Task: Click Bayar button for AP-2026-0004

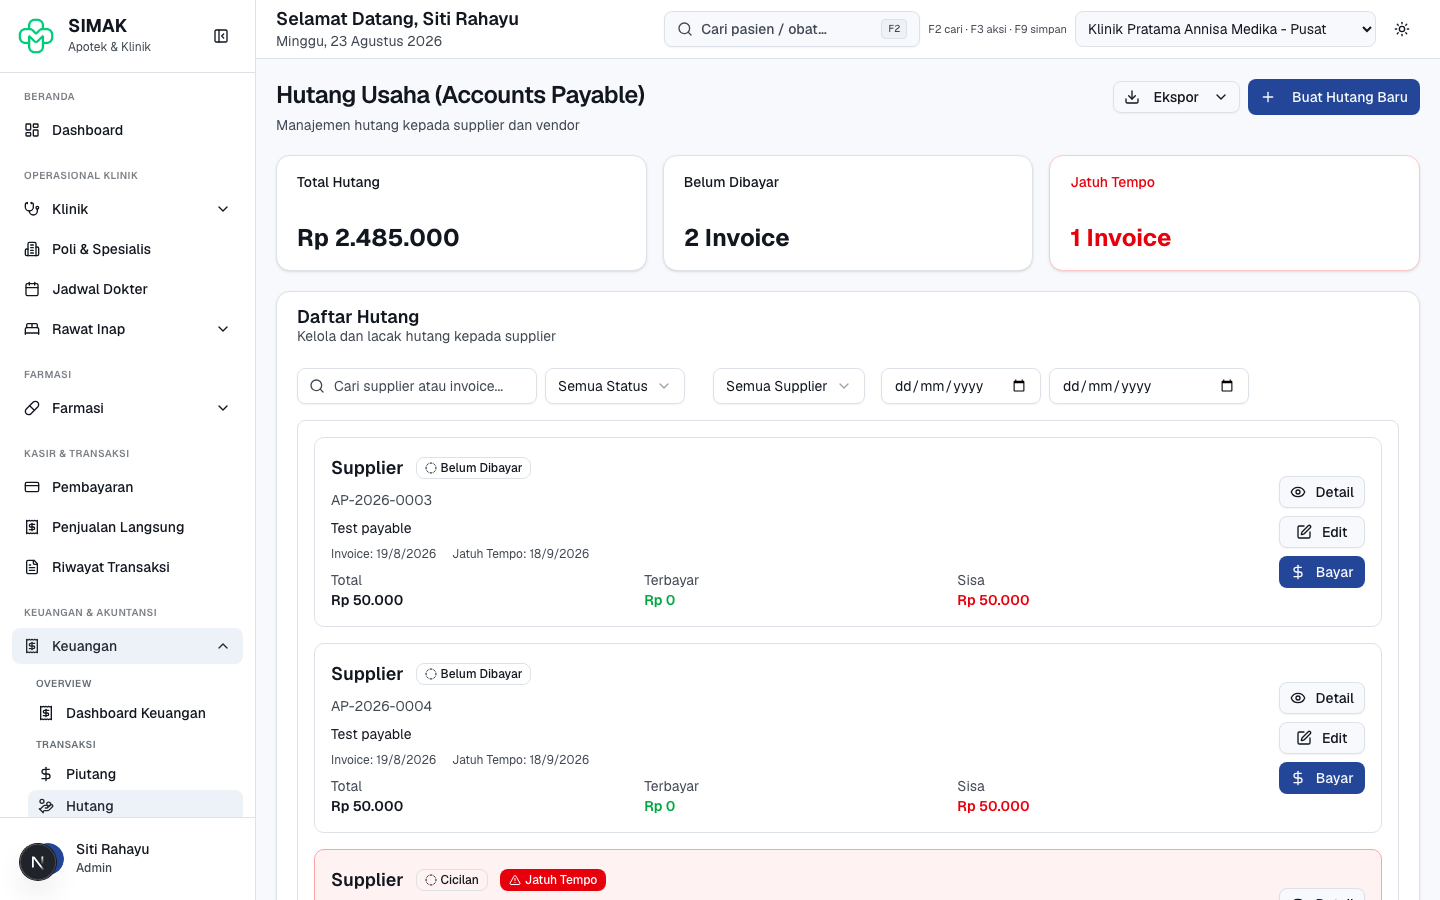Action: point(1322,778)
